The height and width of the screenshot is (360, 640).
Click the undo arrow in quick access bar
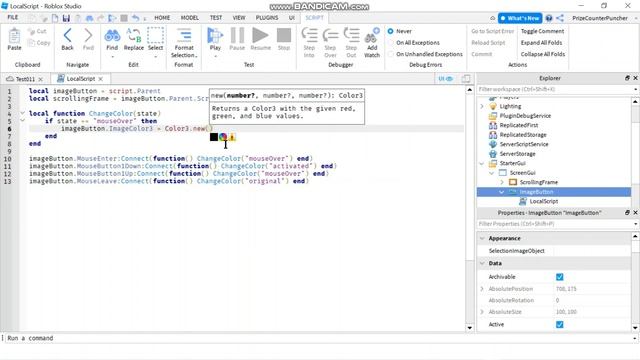click(136, 18)
